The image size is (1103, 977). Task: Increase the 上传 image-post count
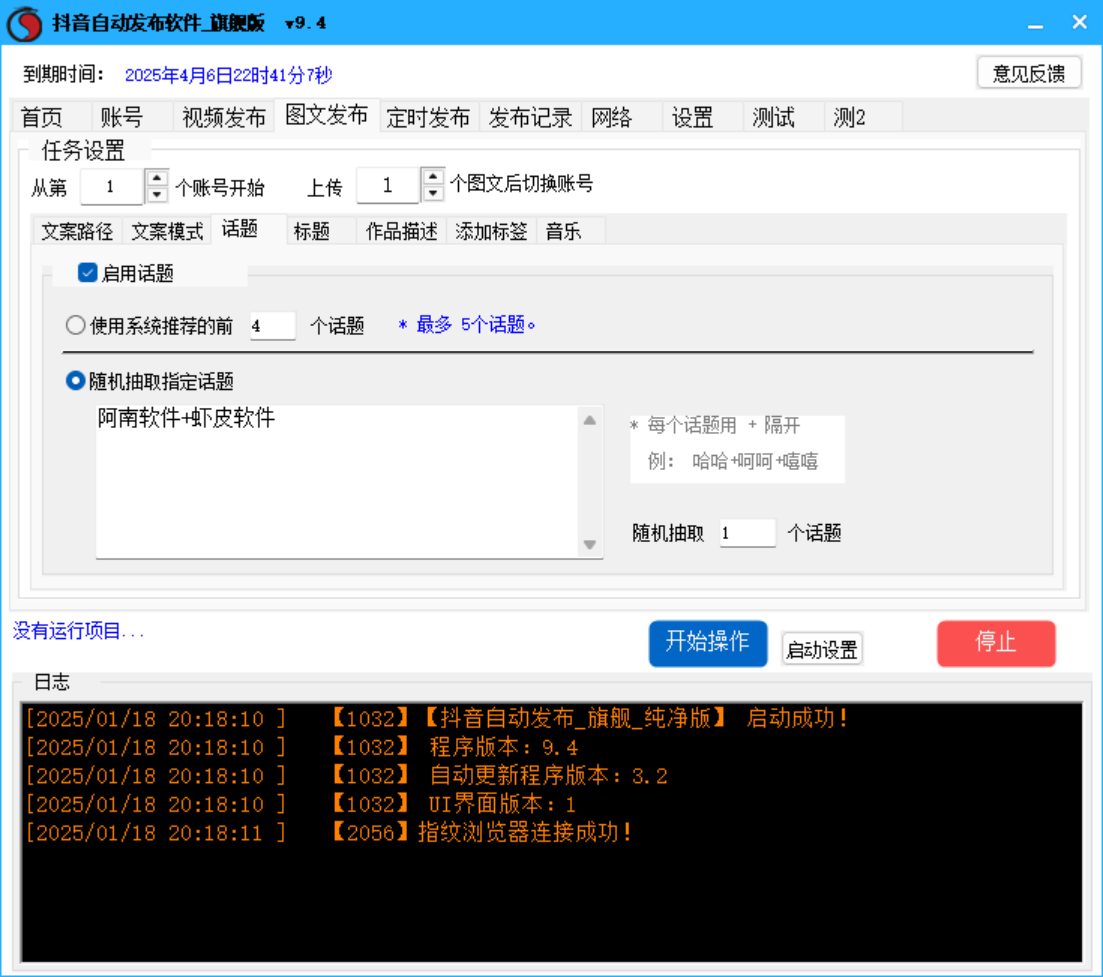click(x=433, y=177)
